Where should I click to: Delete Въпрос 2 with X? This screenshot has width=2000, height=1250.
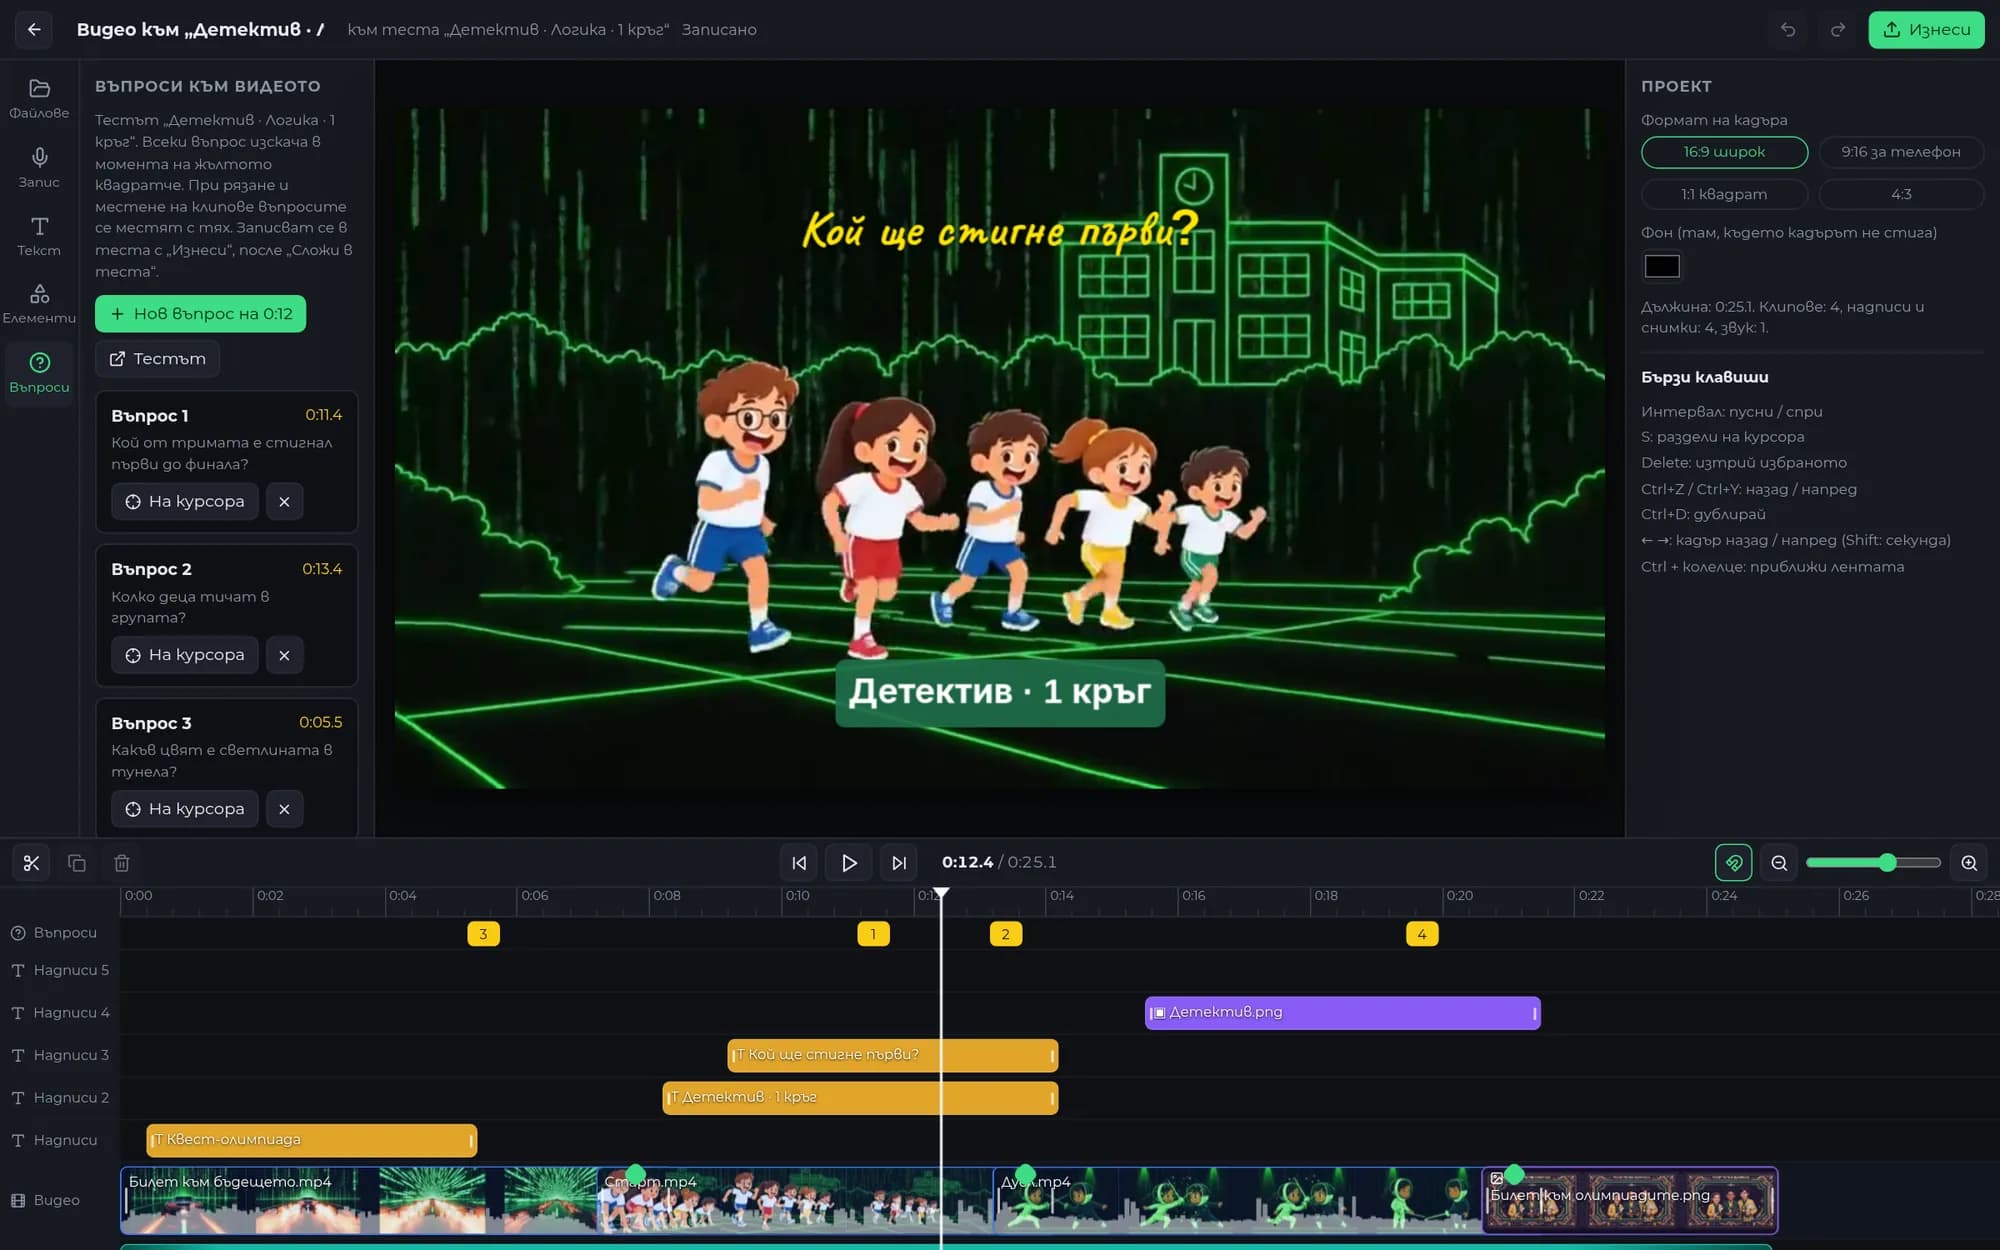click(x=284, y=655)
